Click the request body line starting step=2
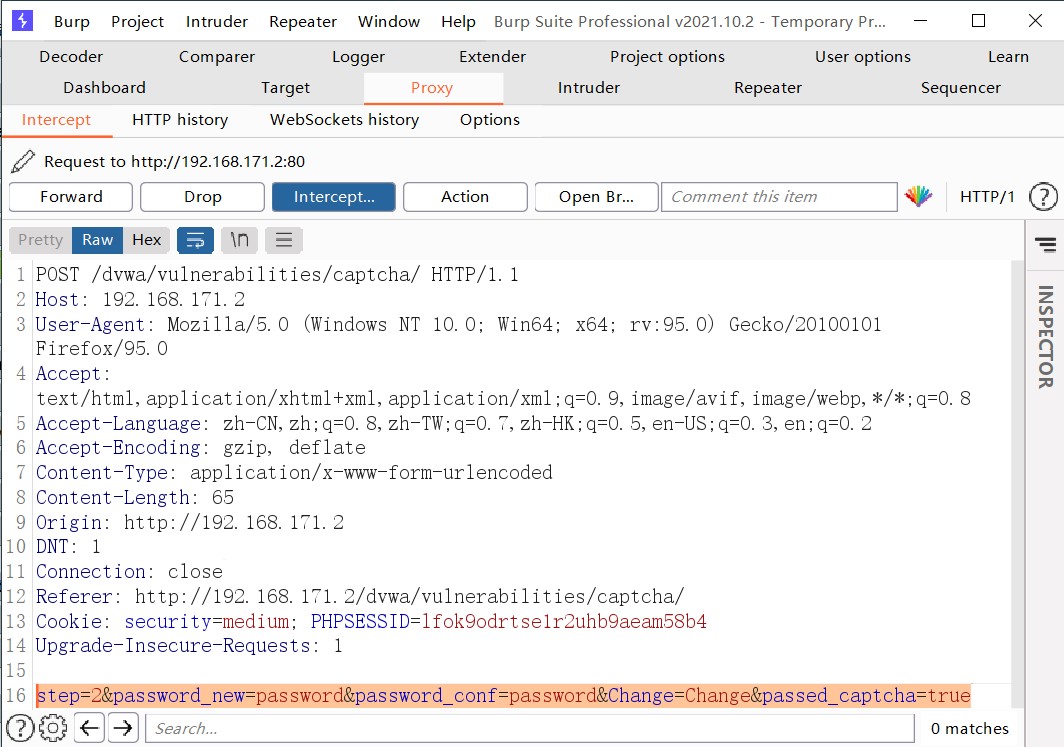Image resolution: width=1064 pixels, height=747 pixels. (x=504, y=695)
